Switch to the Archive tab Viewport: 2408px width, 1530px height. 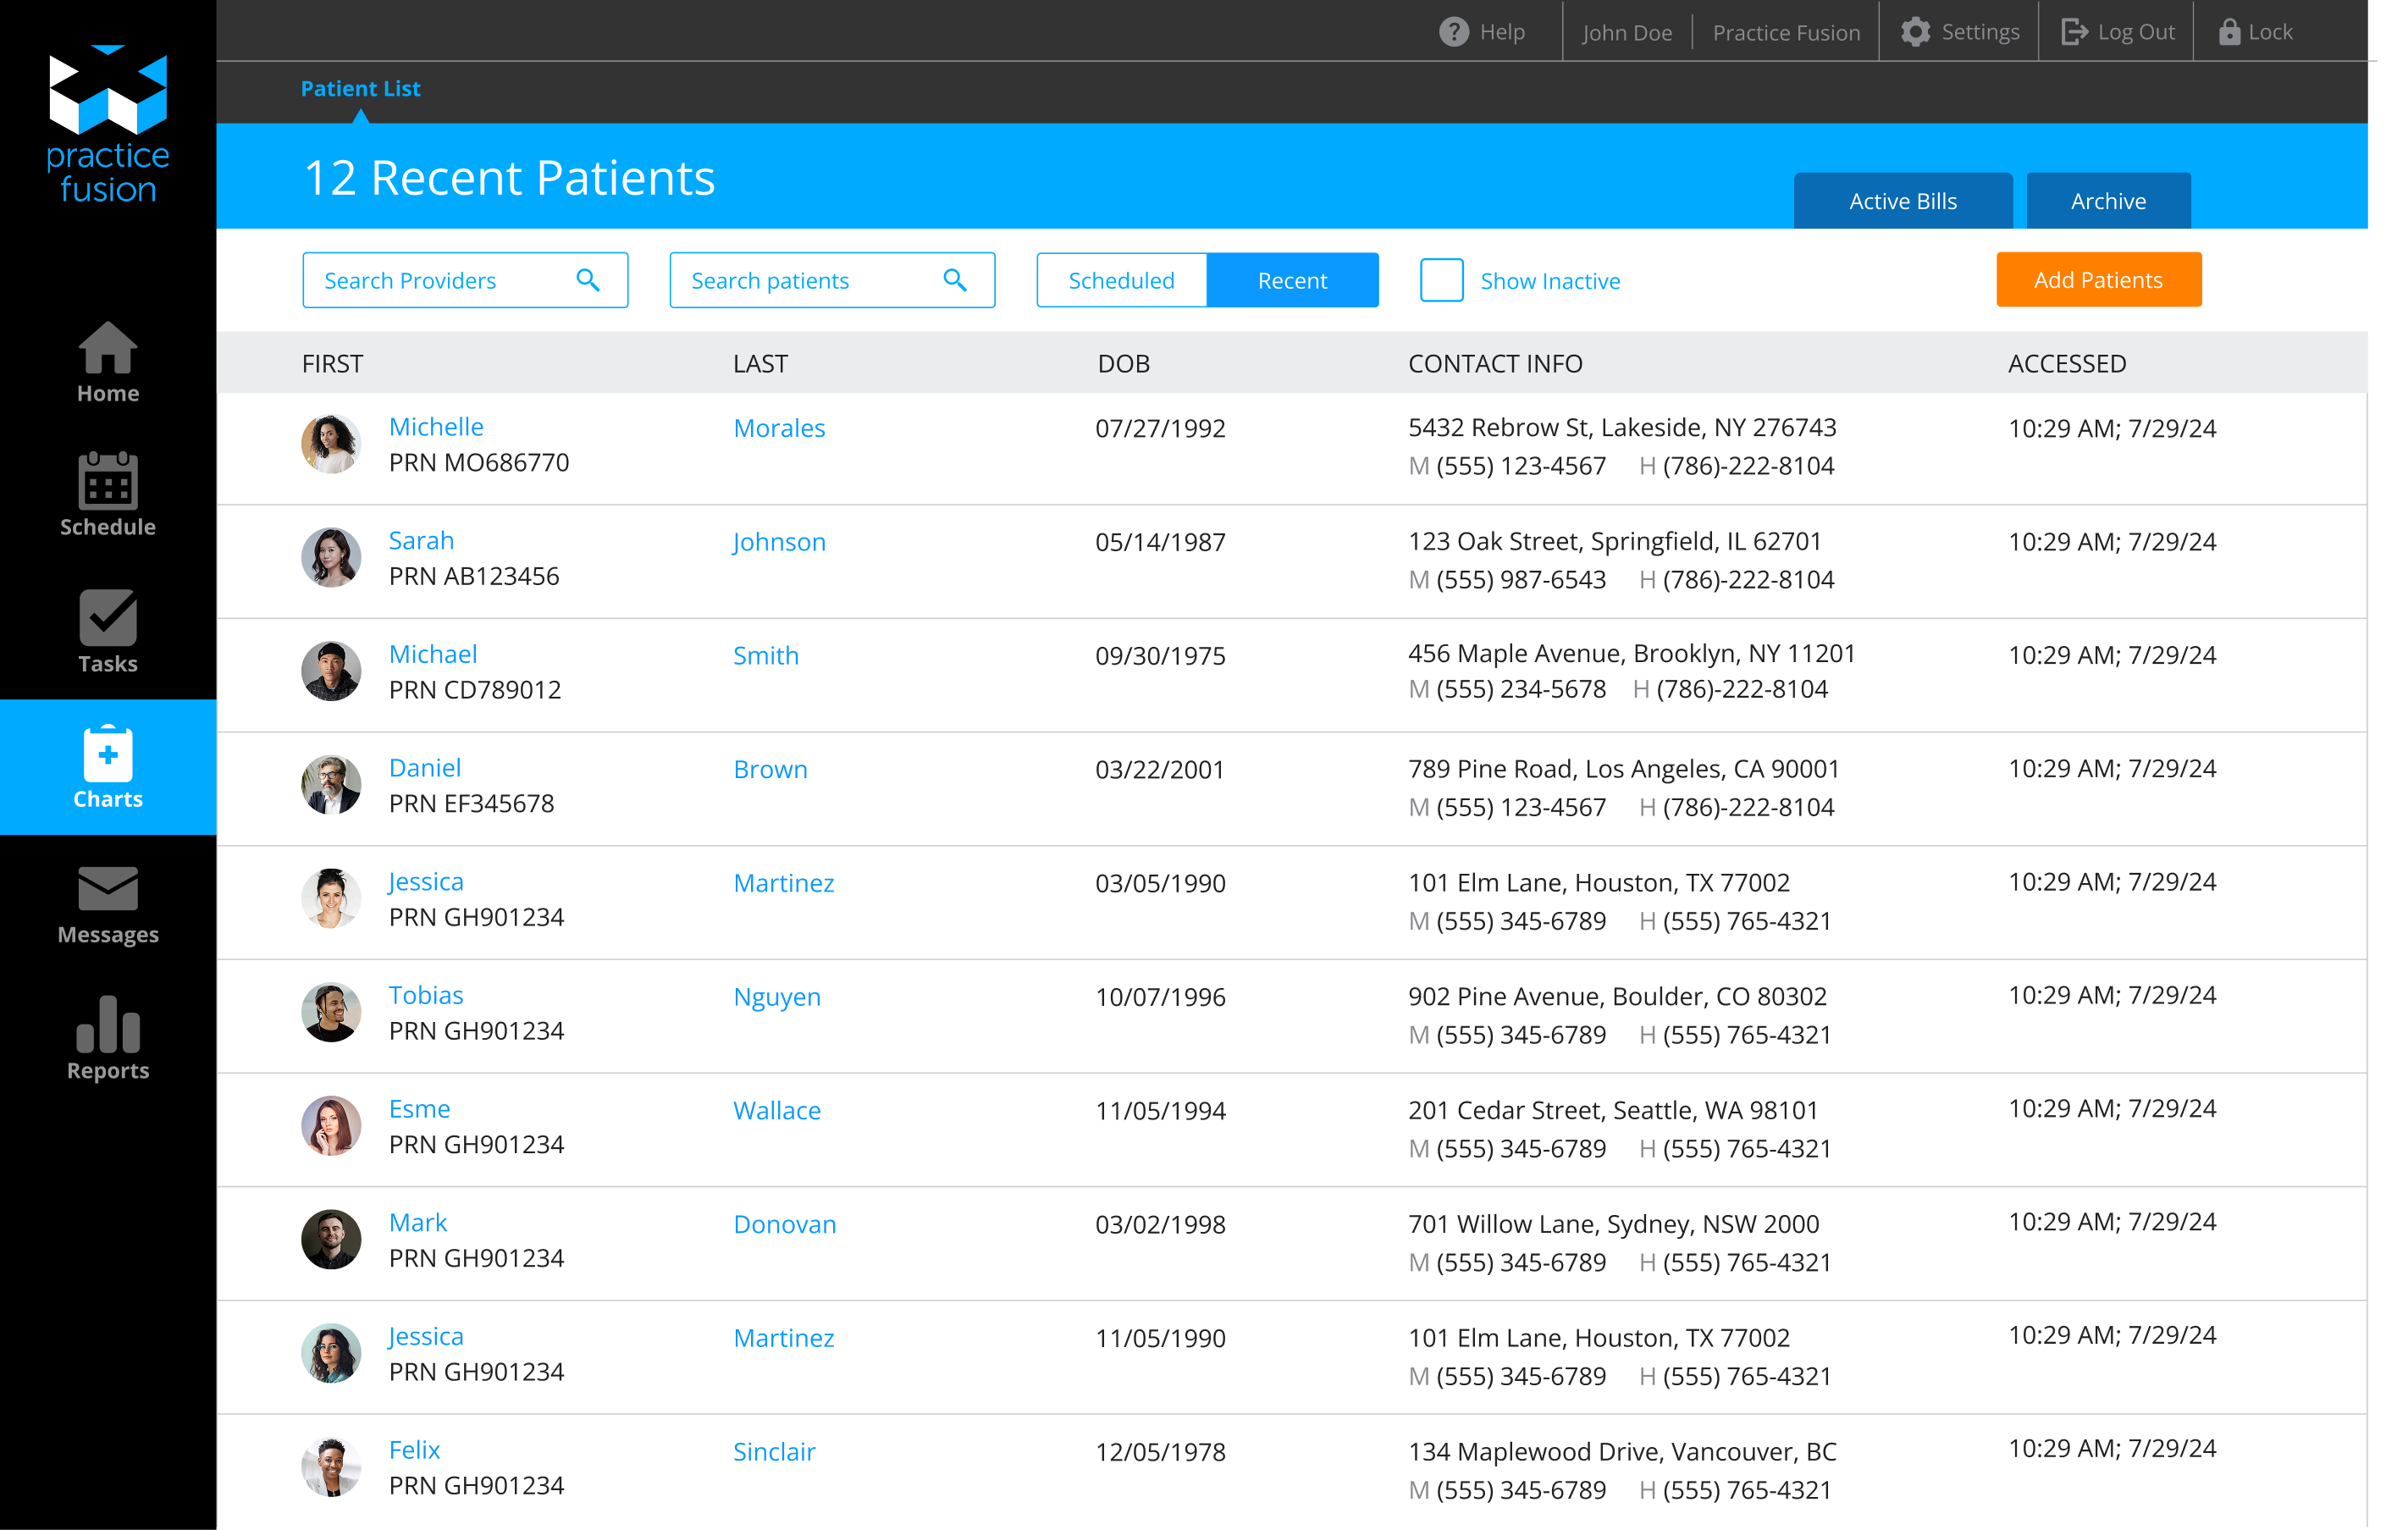[2108, 201]
